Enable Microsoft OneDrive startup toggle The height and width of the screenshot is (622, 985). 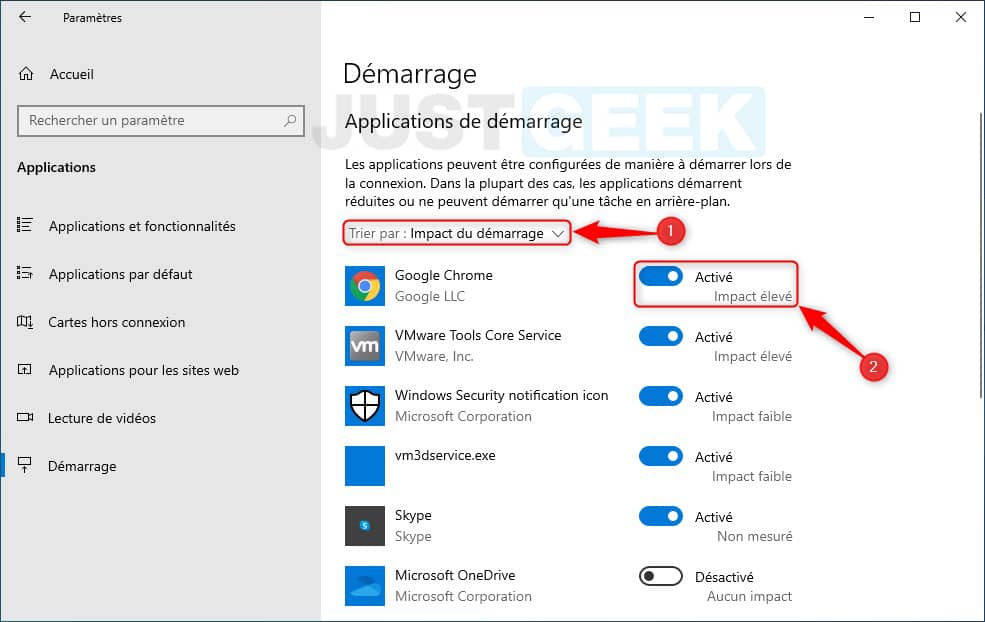click(x=660, y=576)
